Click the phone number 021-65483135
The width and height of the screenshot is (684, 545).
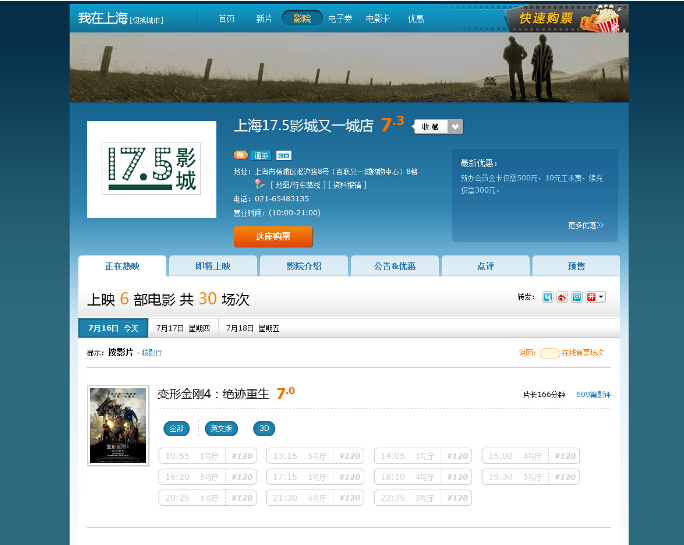pyautogui.click(x=282, y=199)
